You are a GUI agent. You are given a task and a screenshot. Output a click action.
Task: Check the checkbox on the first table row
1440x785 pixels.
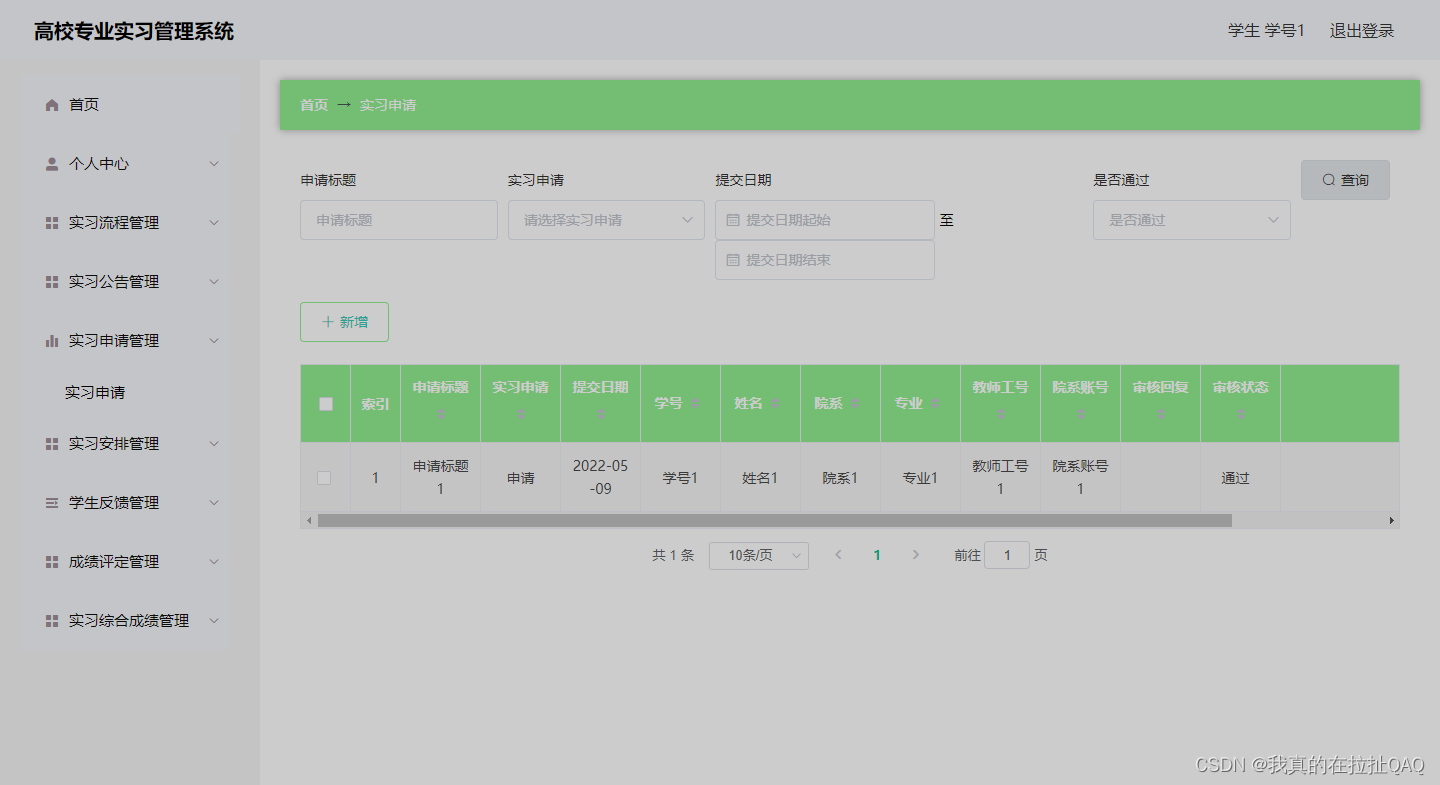pos(324,477)
